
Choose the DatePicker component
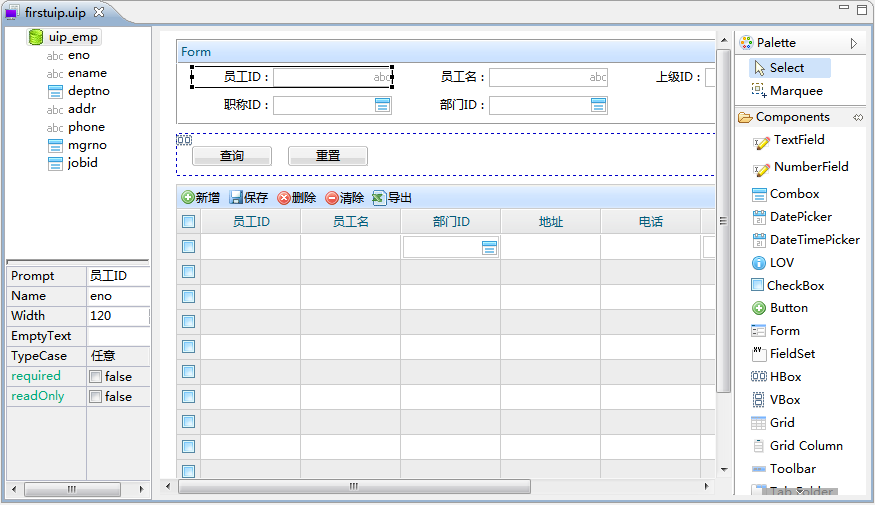tap(800, 217)
